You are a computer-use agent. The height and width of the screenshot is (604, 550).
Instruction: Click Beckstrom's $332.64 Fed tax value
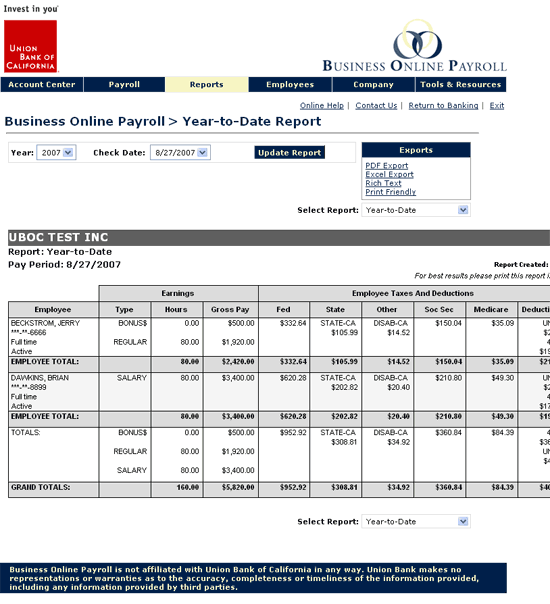(x=293, y=323)
